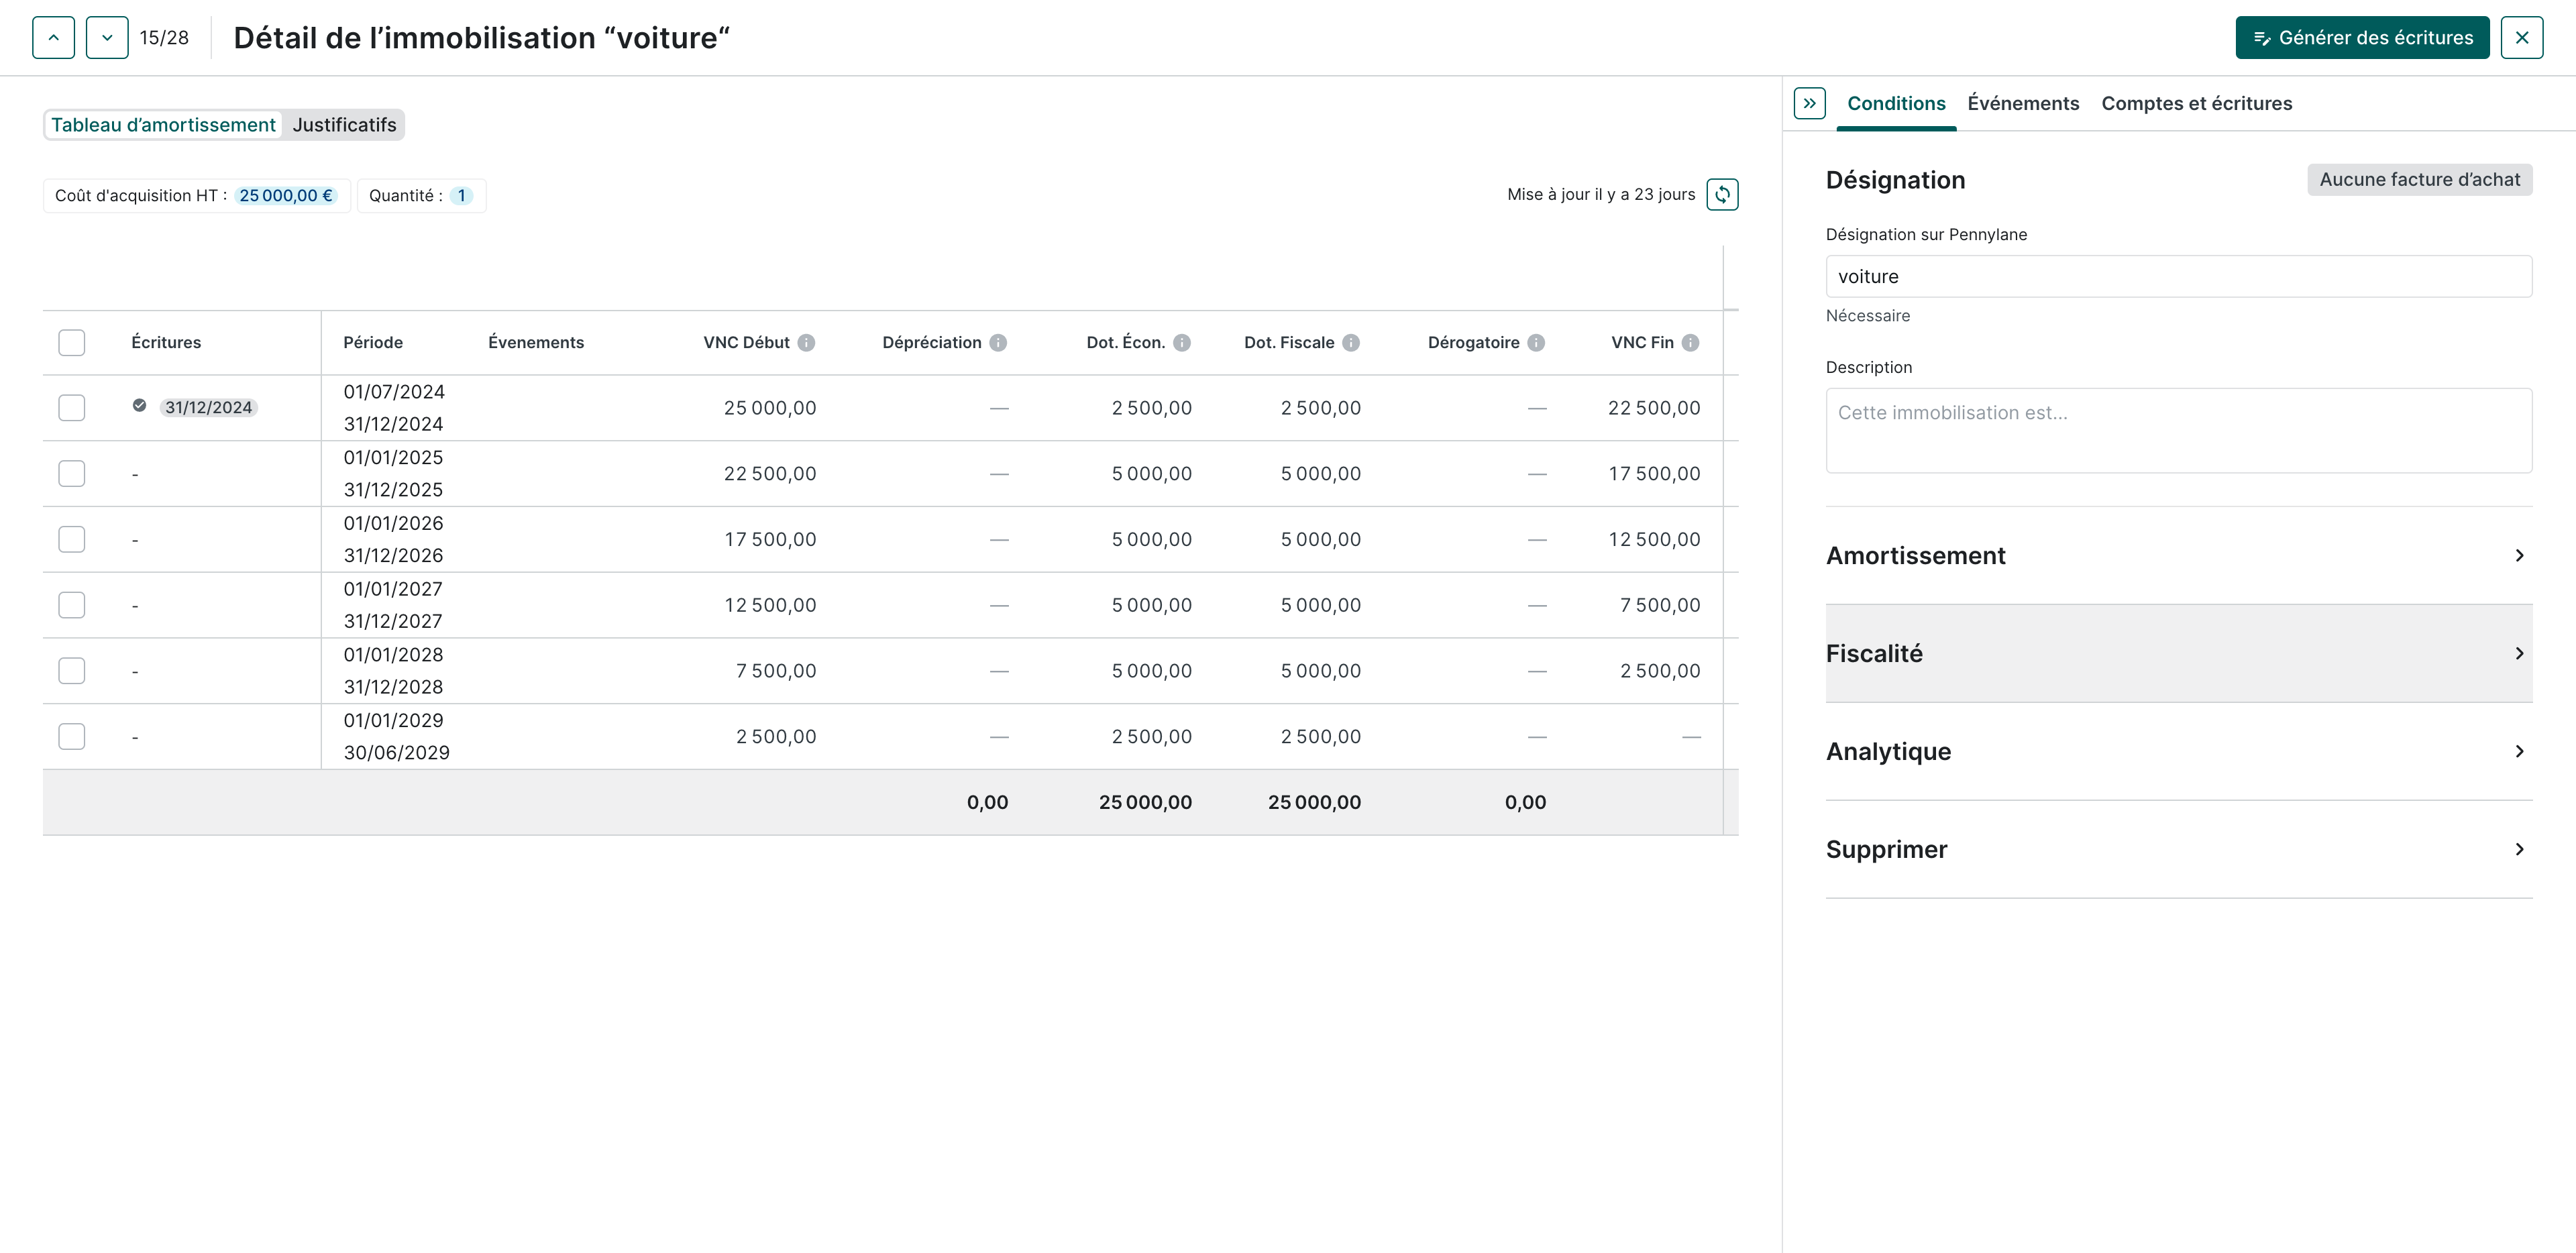Open info icon next to VNC Début
The image size is (2576, 1253).
coord(806,343)
